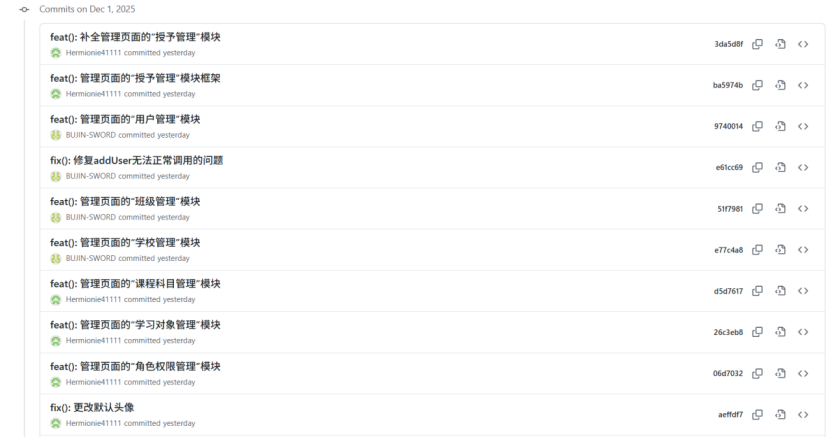Open BUJIN-SWORD profile on 用户管理 commit
The height and width of the screenshot is (437, 831).
[91, 135]
